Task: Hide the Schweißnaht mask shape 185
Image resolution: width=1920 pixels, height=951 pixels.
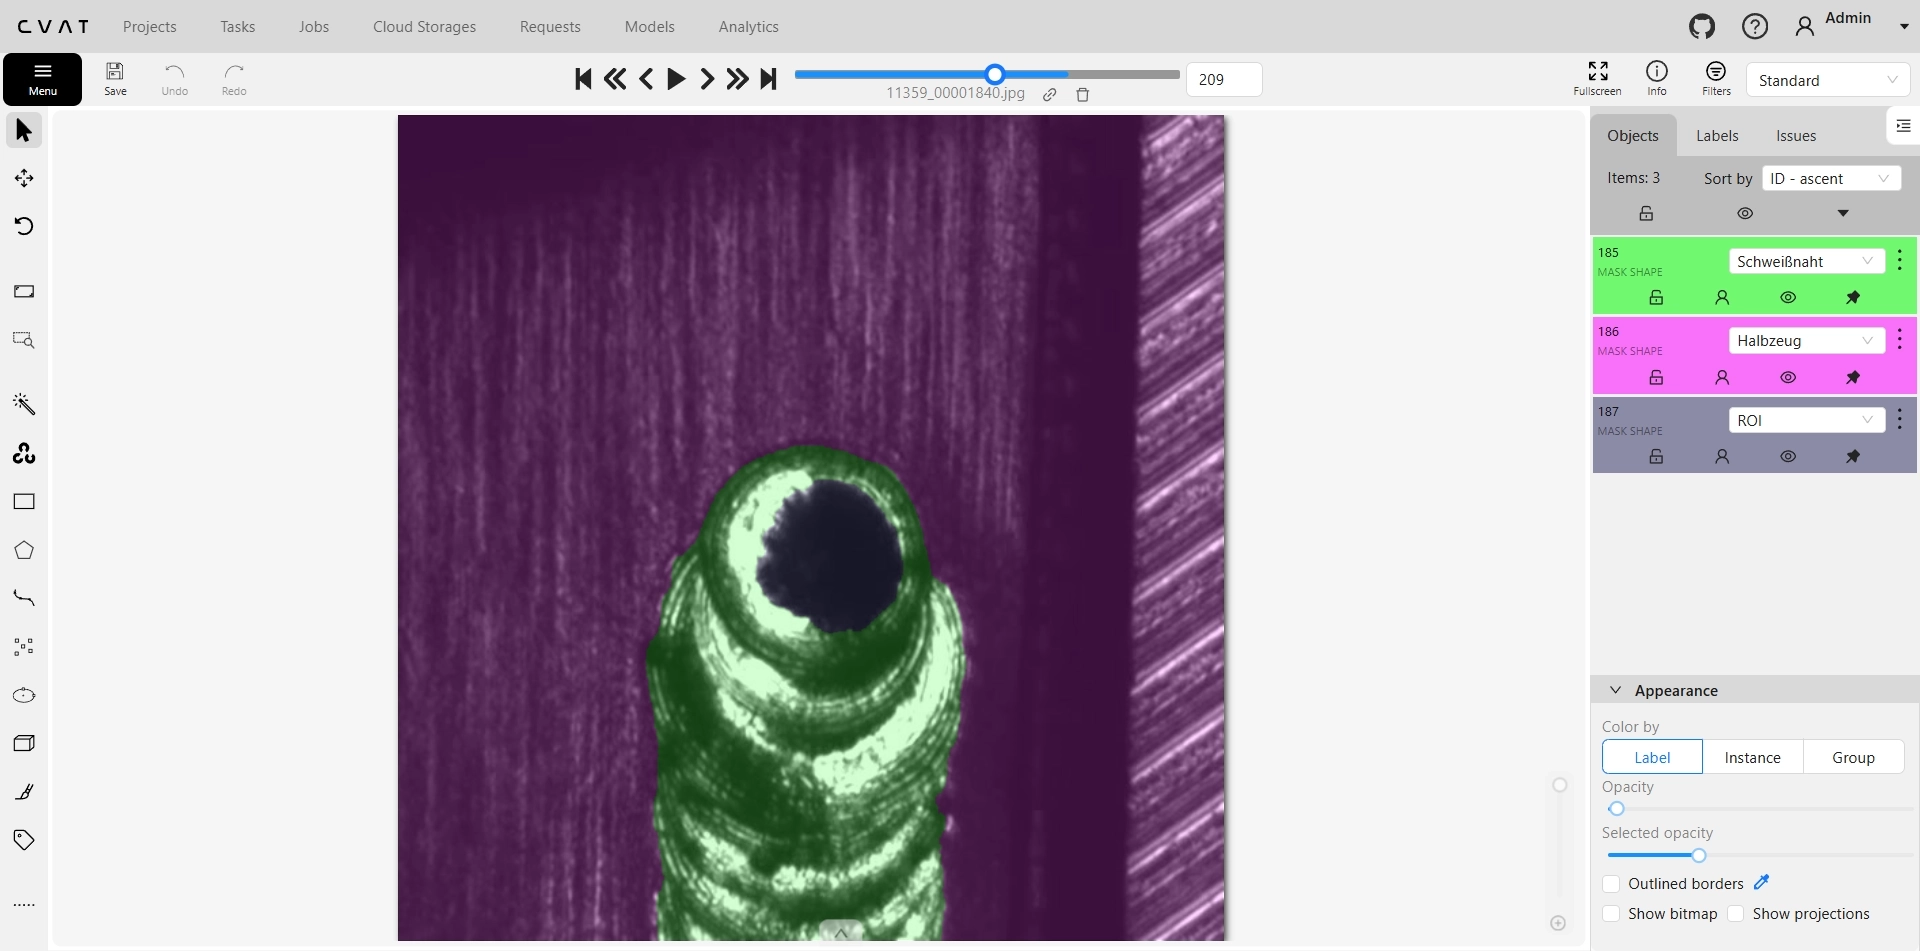Action: coord(1788,297)
